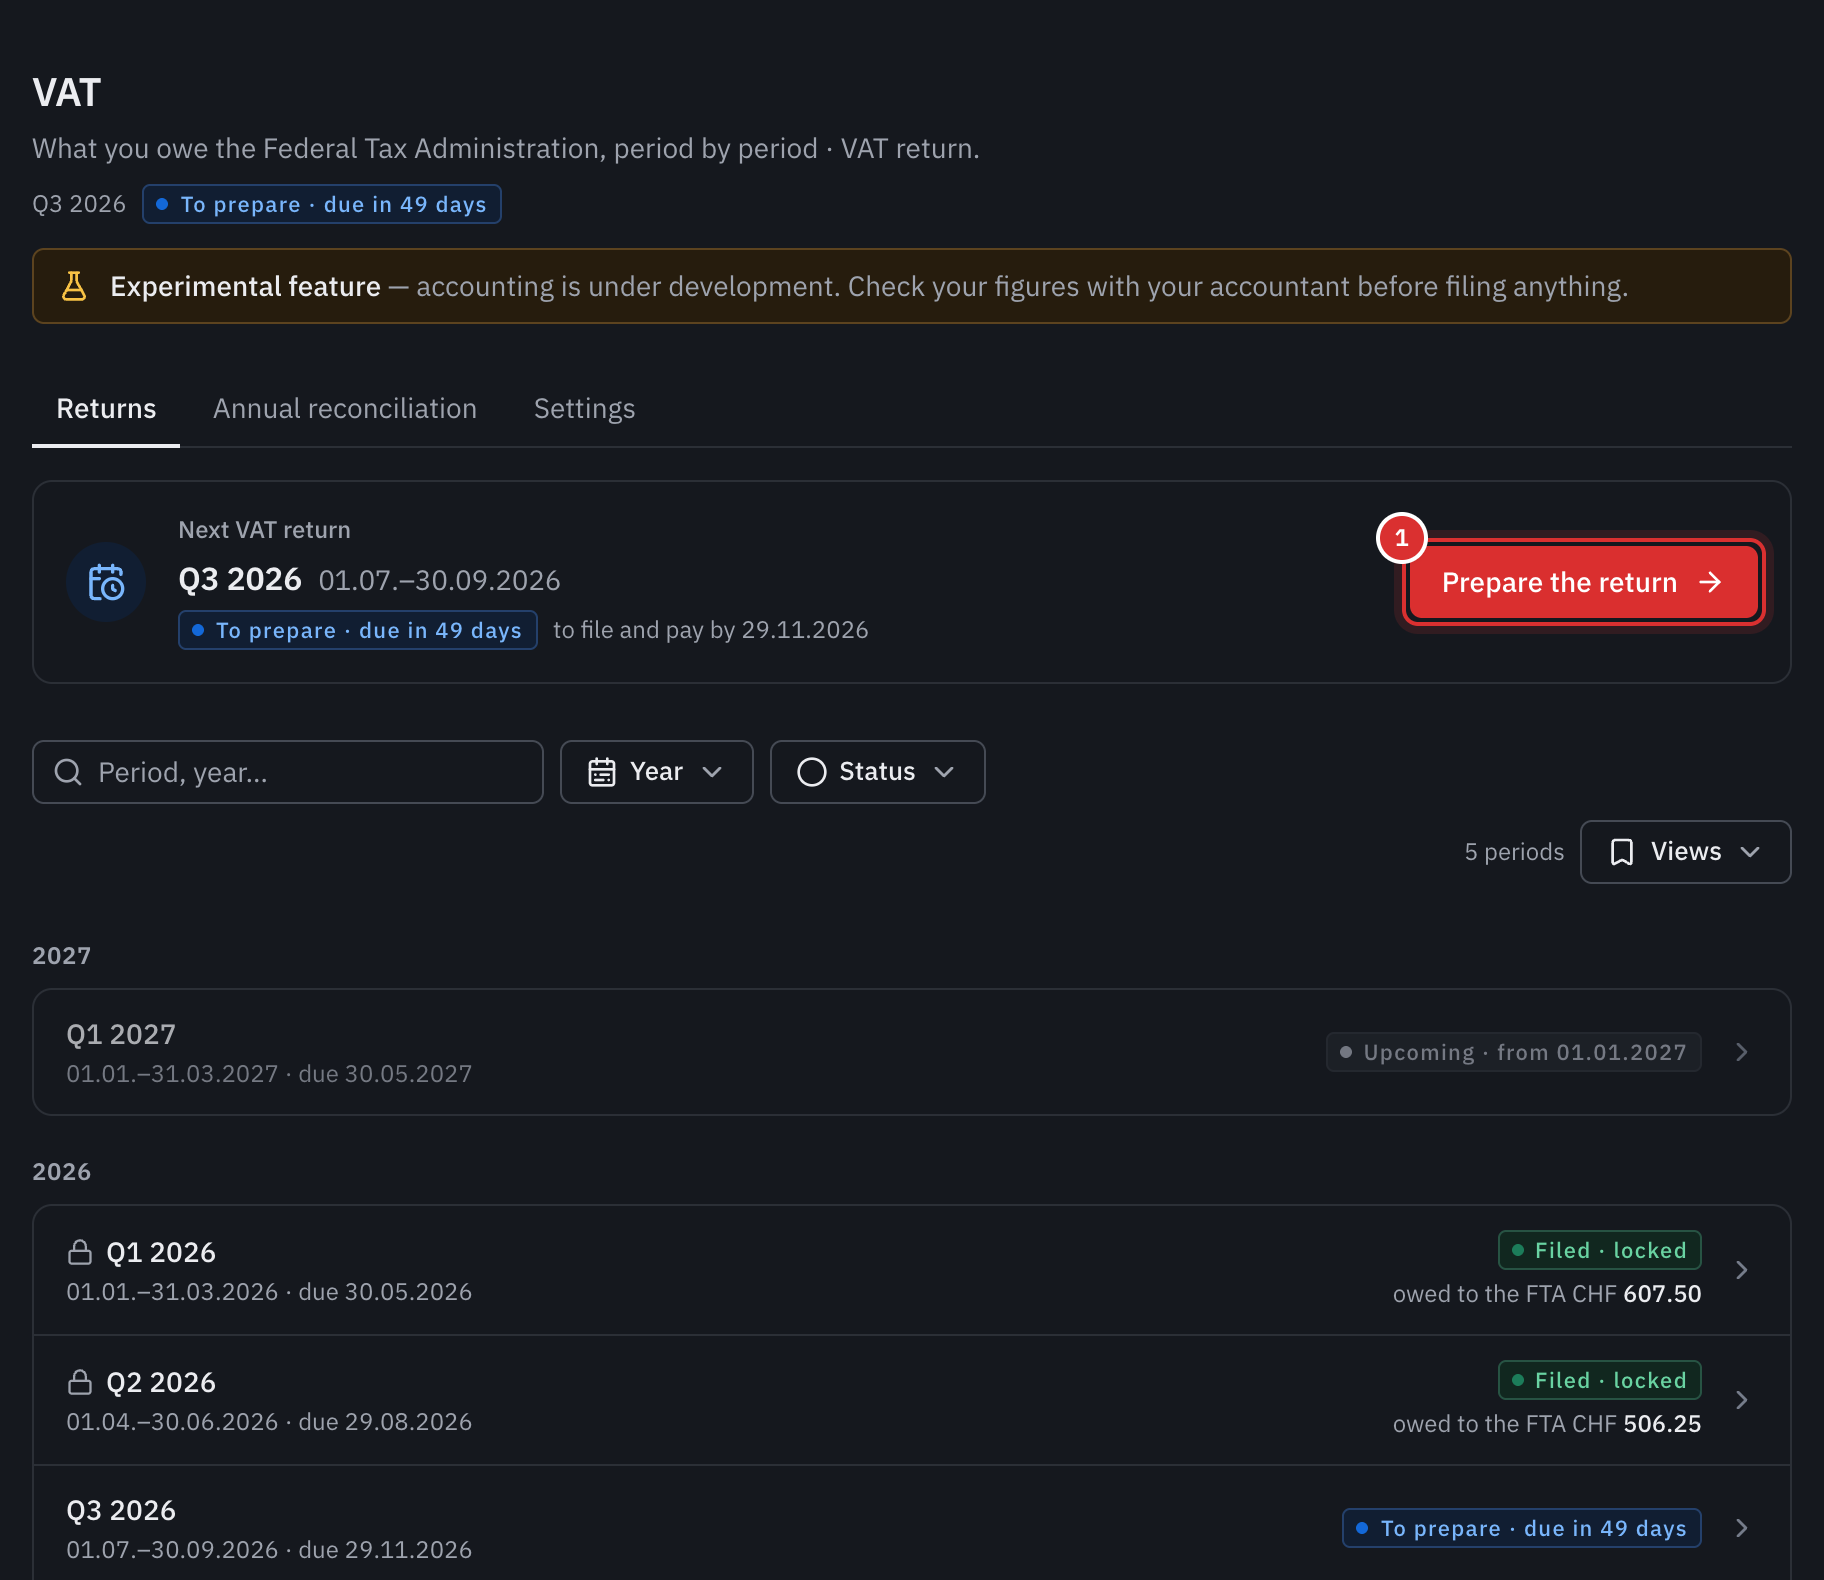Viewport: 1824px width, 1580px height.
Task: Click the lock icon next to Q2 2026
Action: coord(80,1382)
